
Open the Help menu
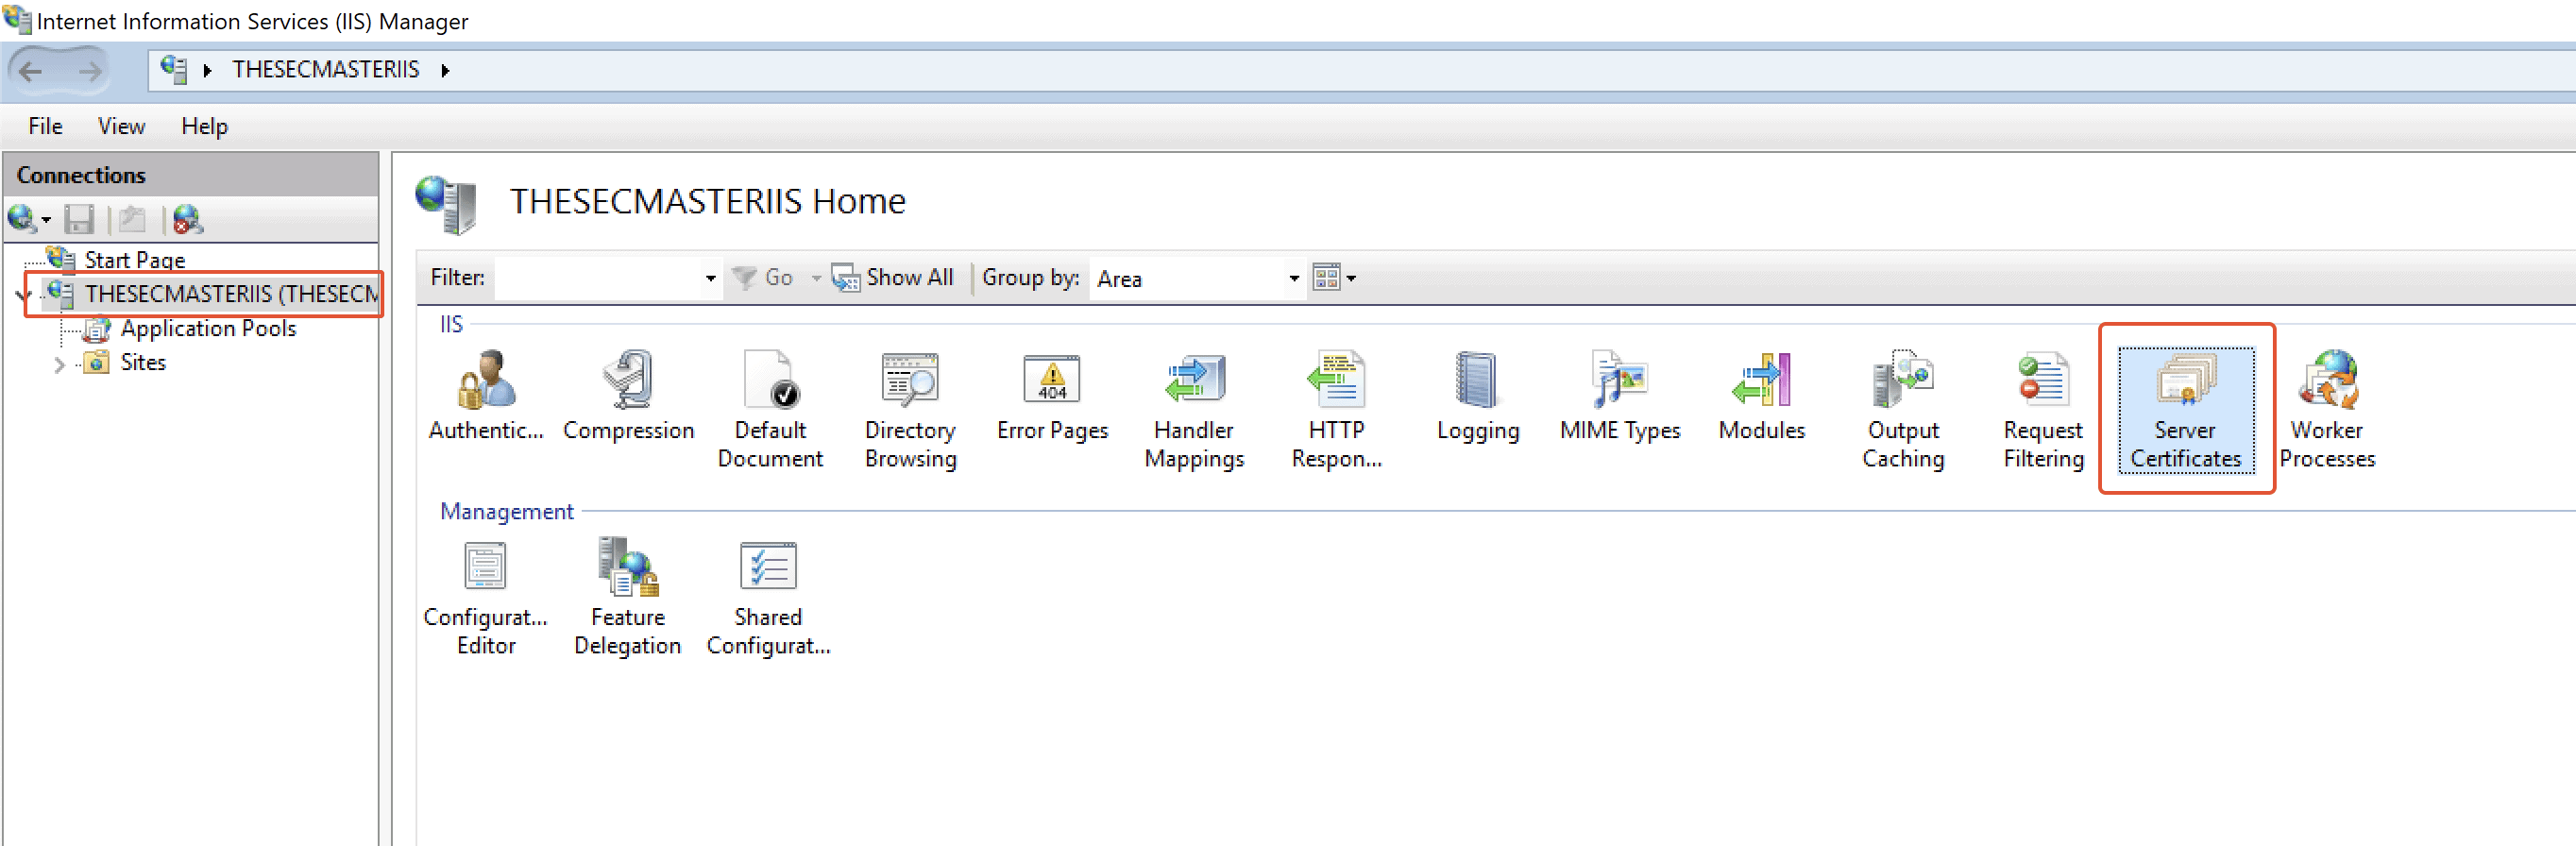[x=204, y=126]
